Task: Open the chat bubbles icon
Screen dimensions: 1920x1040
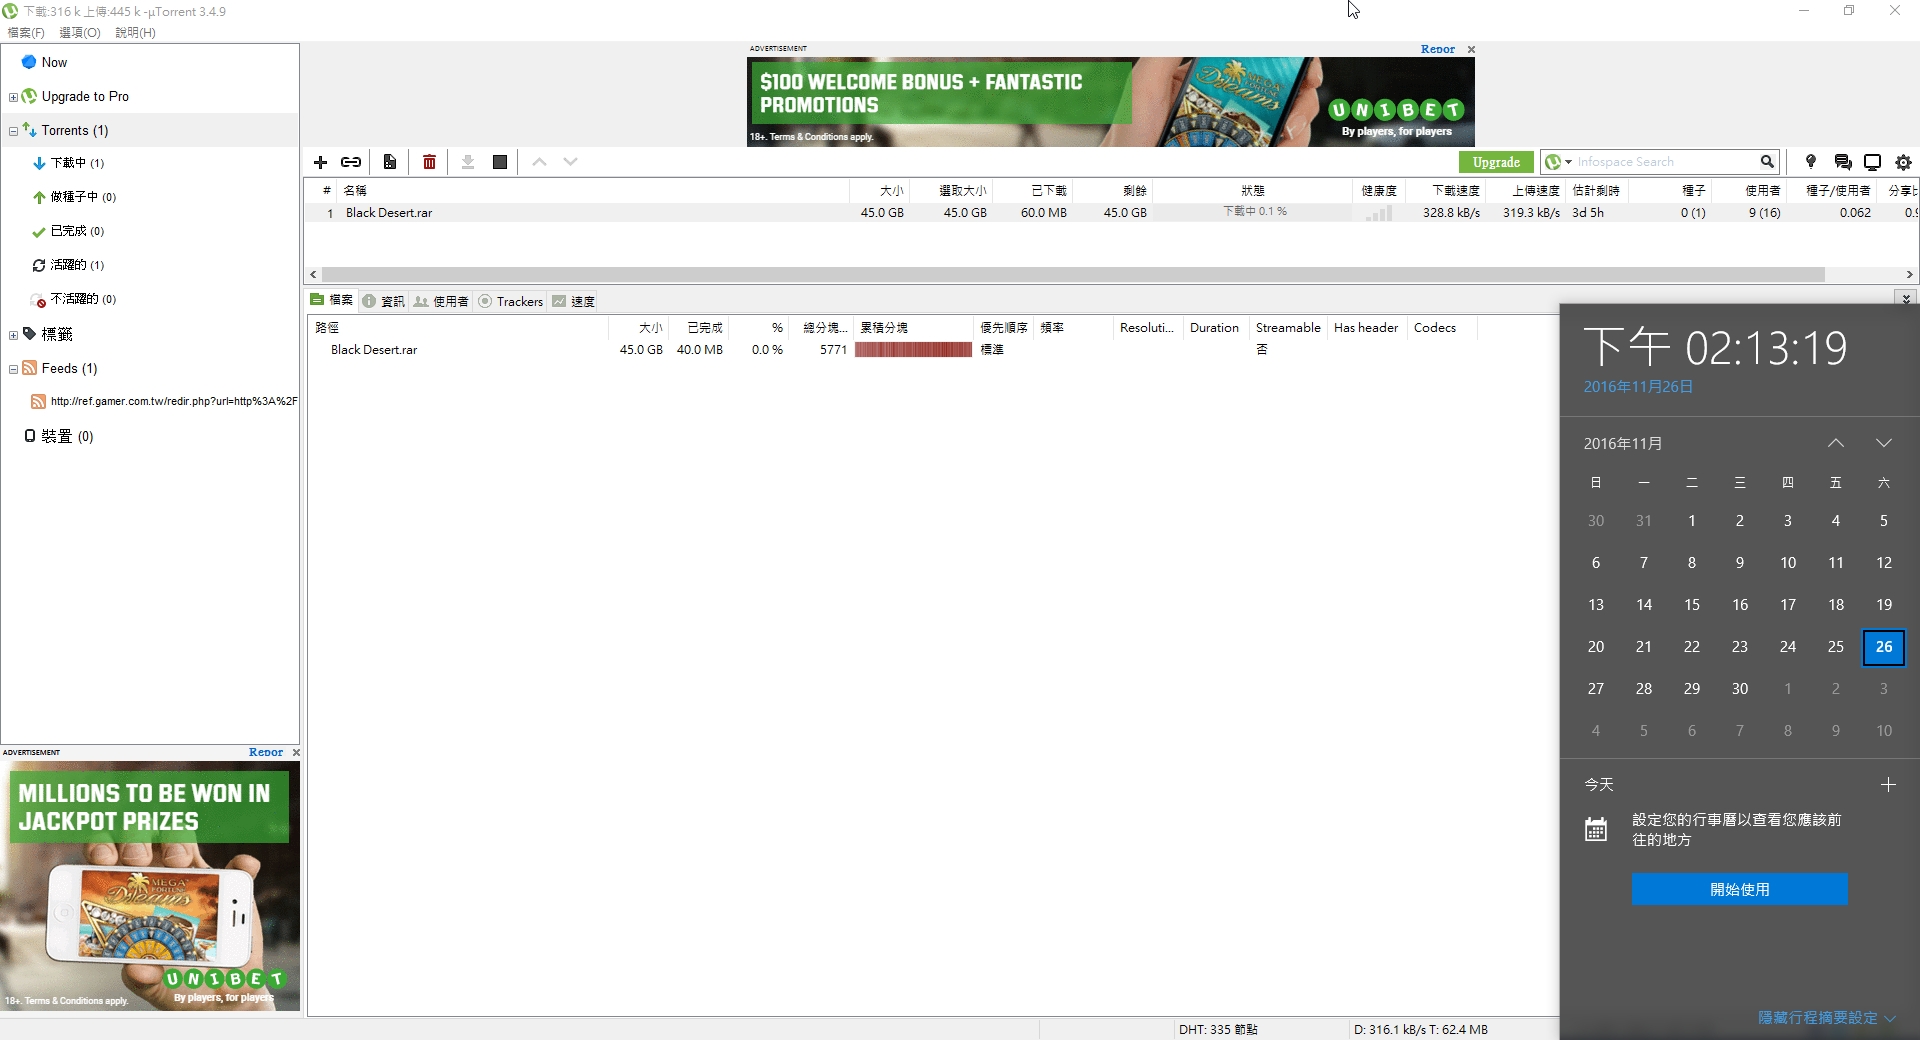Action: pos(1843,162)
